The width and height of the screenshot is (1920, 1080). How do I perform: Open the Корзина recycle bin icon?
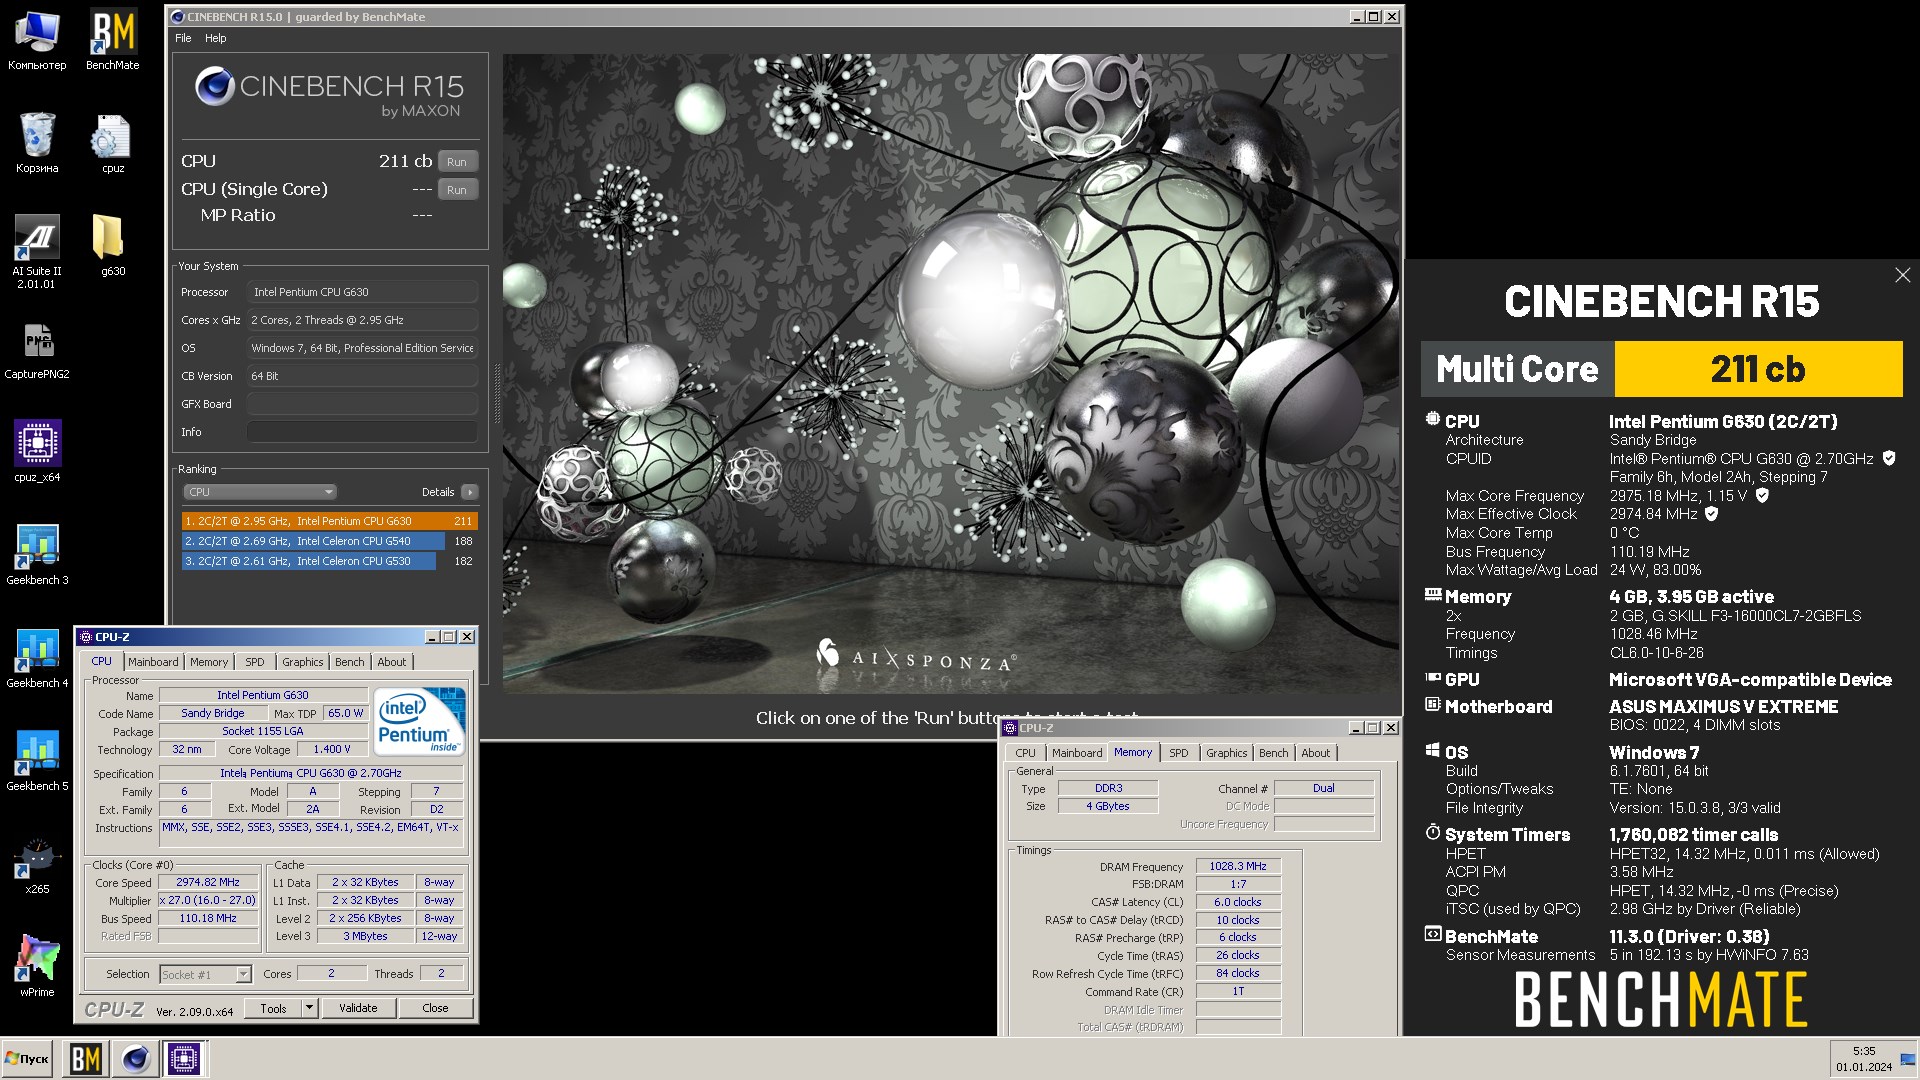tap(37, 142)
